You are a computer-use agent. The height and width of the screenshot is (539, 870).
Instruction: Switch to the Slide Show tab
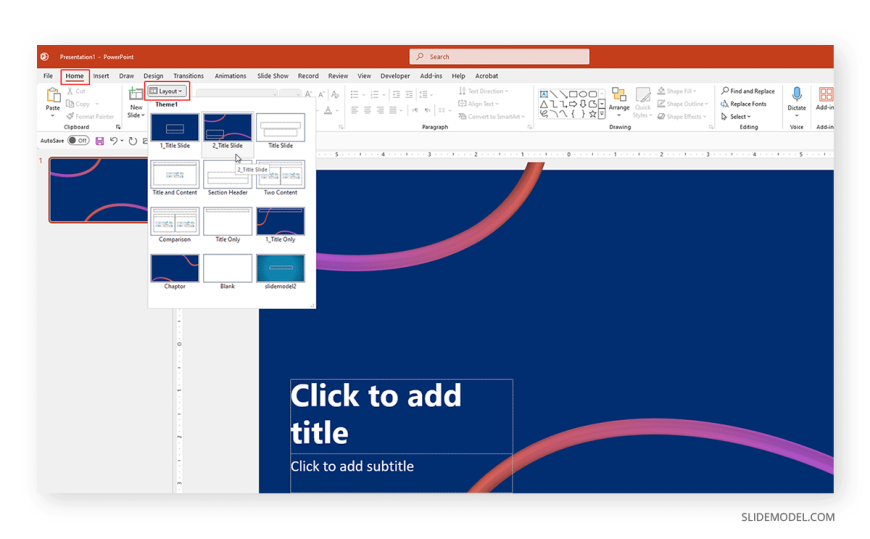(273, 76)
